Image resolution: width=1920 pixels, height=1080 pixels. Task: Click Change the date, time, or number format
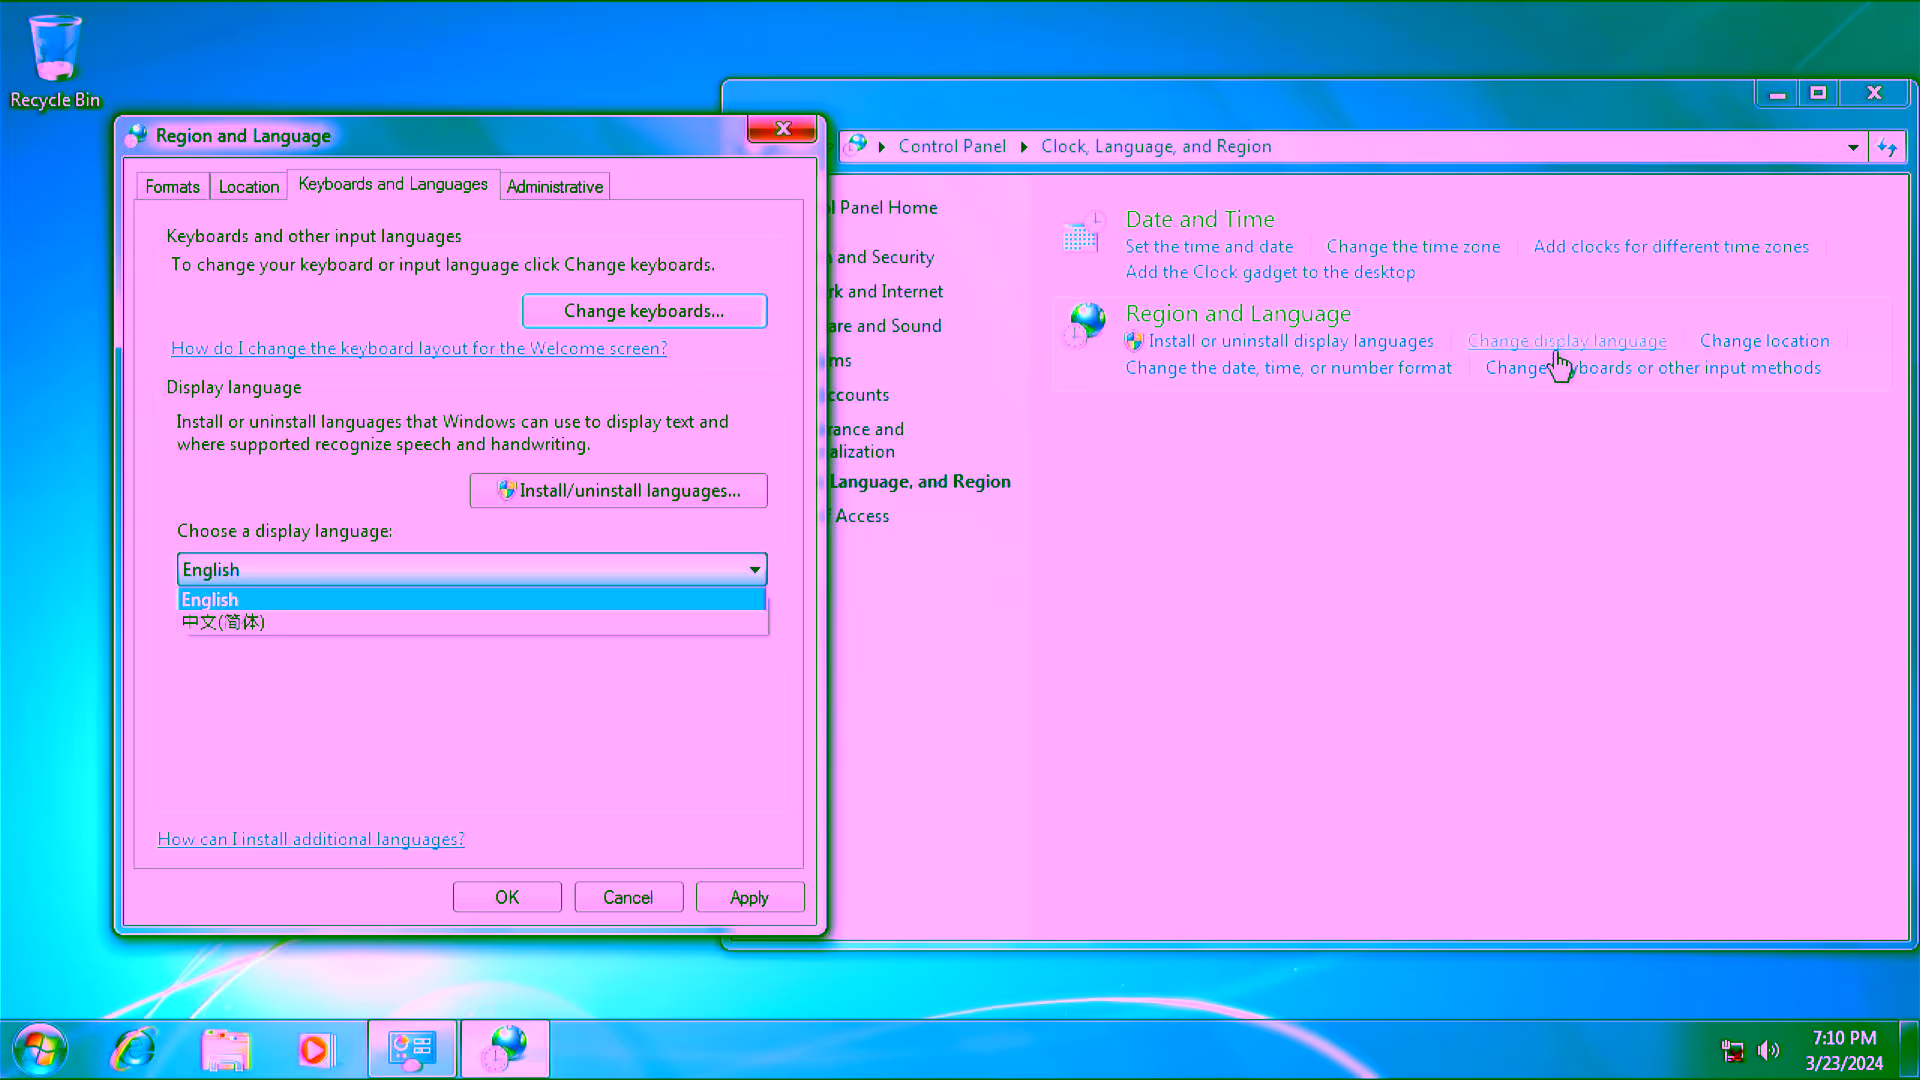tap(1289, 369)
